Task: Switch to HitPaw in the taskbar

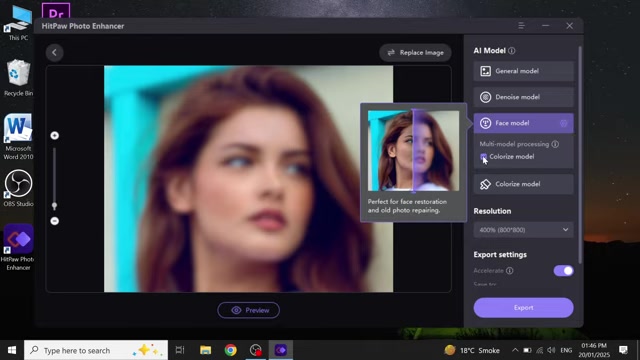Action: 280,350
